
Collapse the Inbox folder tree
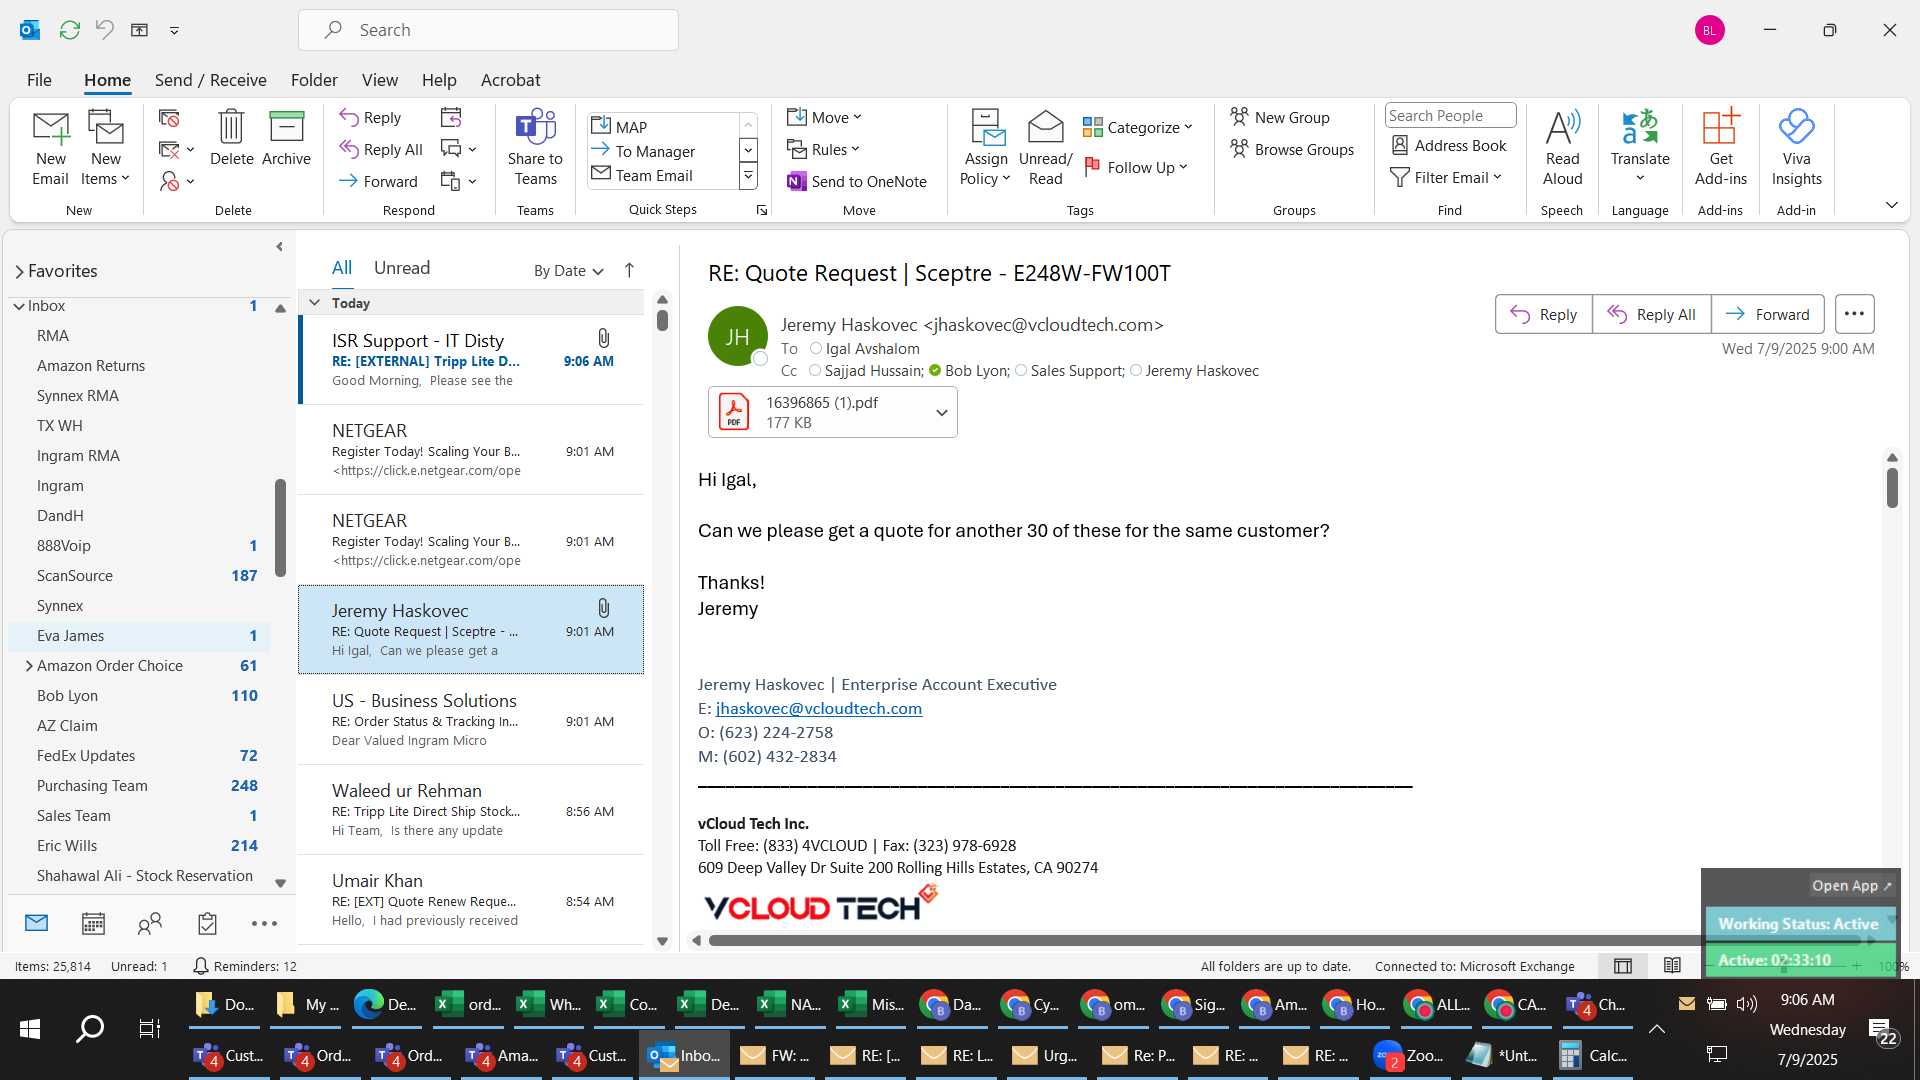[19, 306]
